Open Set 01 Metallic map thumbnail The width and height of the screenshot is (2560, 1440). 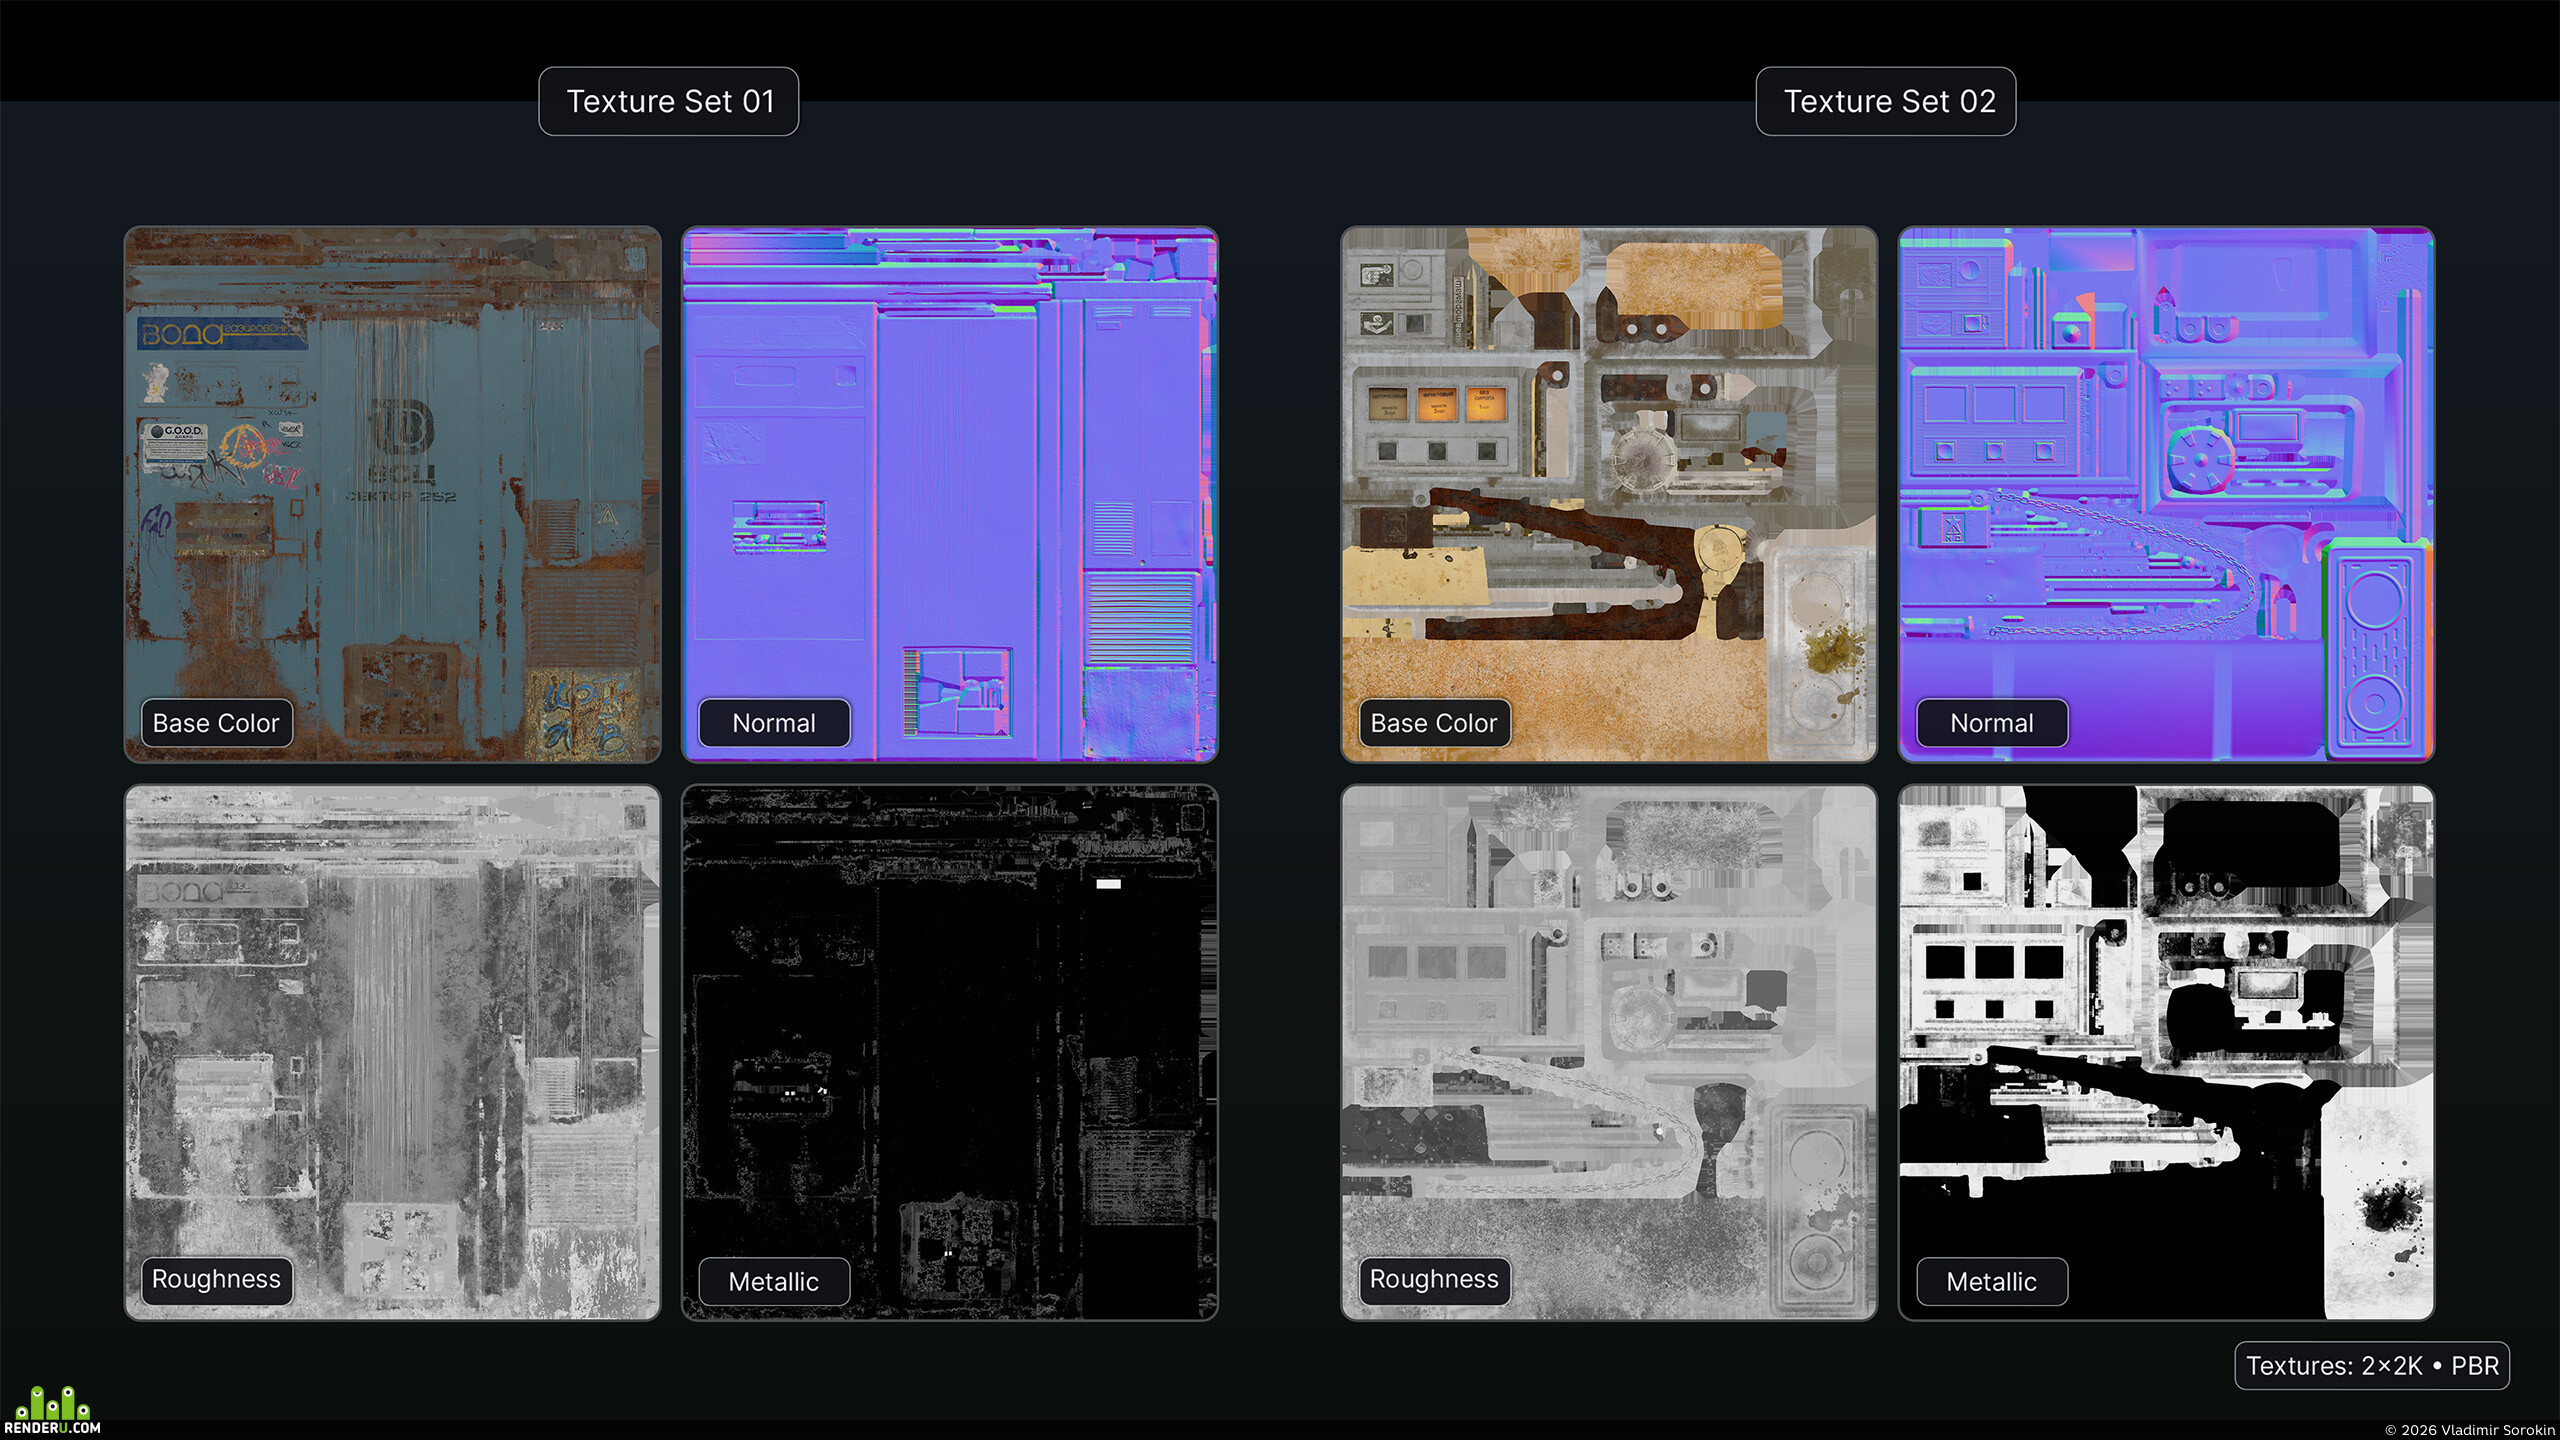[950, 1052]
